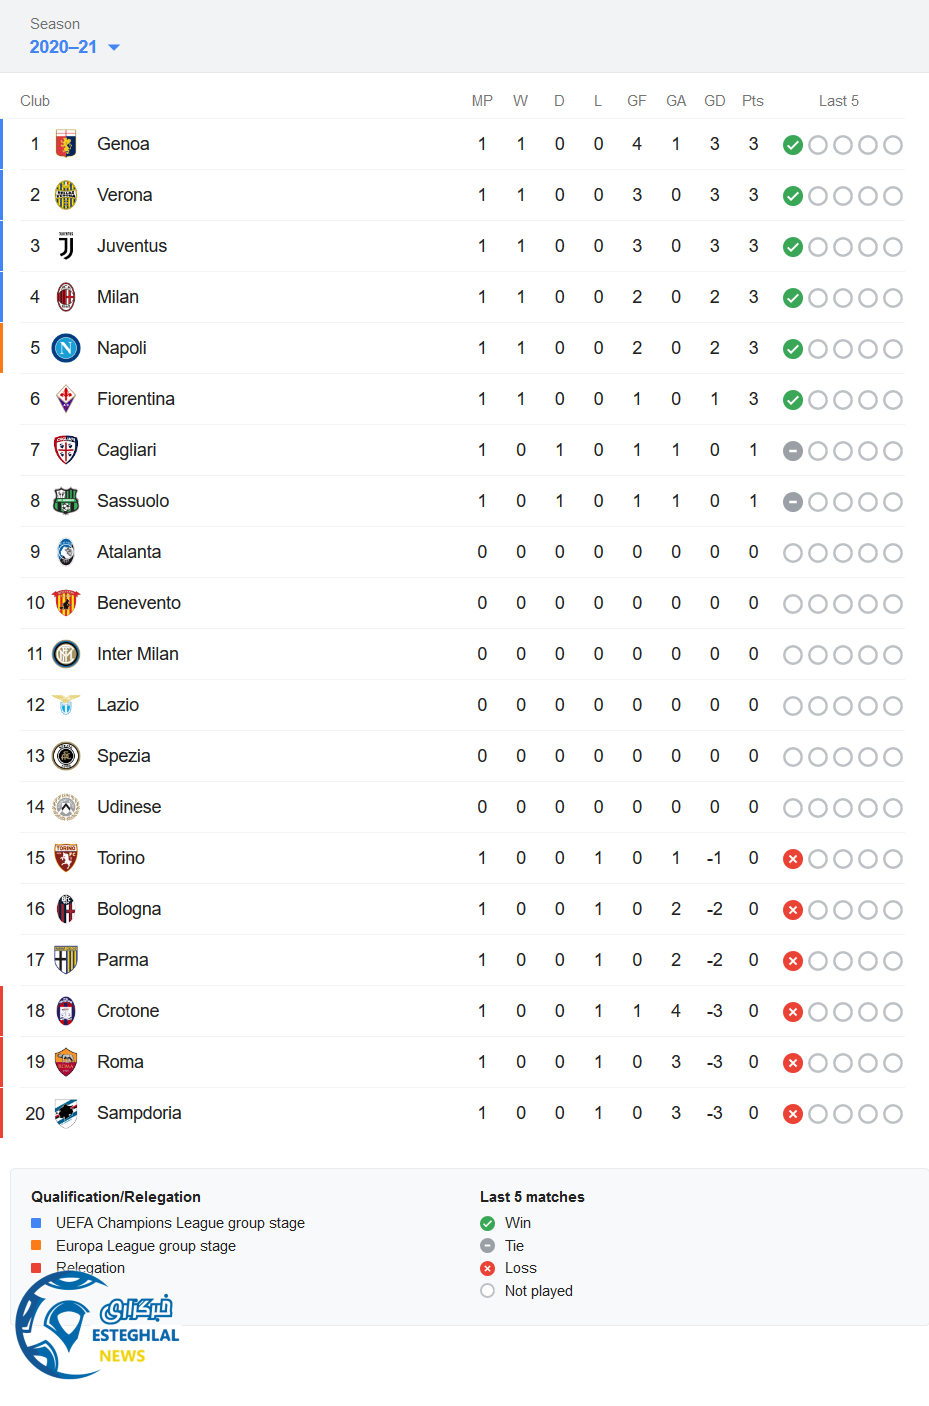Click the GD column header

point(714,101)
